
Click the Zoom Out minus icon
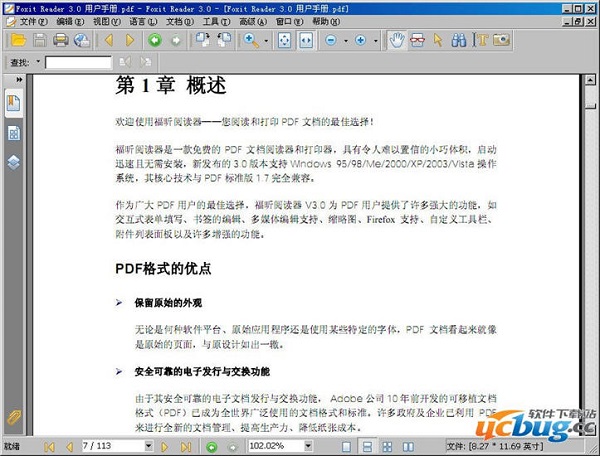331,40
